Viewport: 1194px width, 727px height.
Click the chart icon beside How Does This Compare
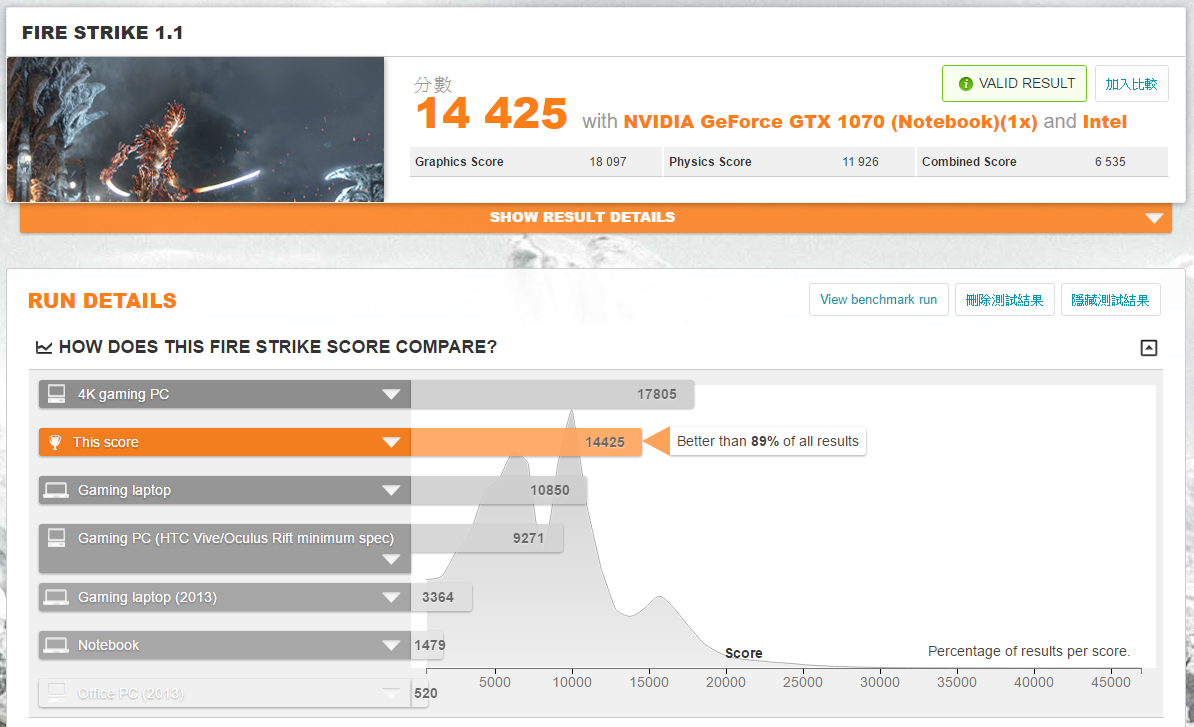(44, 348)
